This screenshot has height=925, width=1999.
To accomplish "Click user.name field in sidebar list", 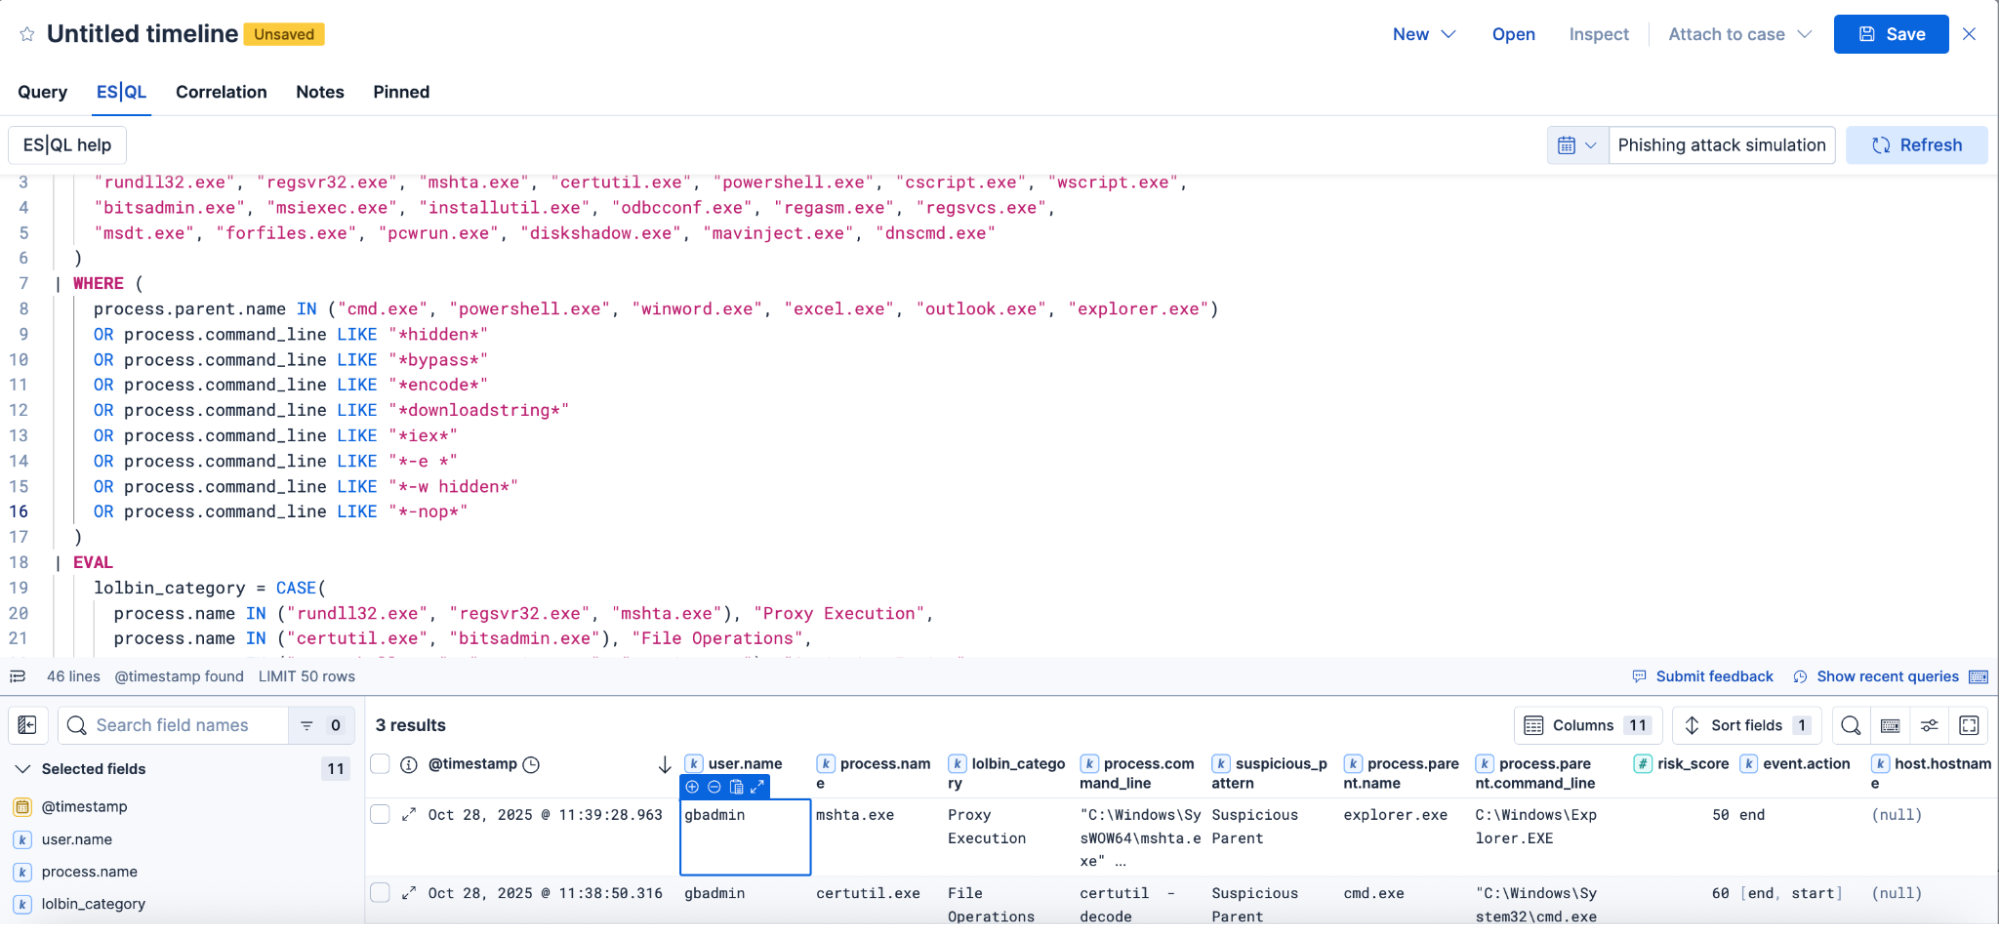I will [x=77, y=839].
